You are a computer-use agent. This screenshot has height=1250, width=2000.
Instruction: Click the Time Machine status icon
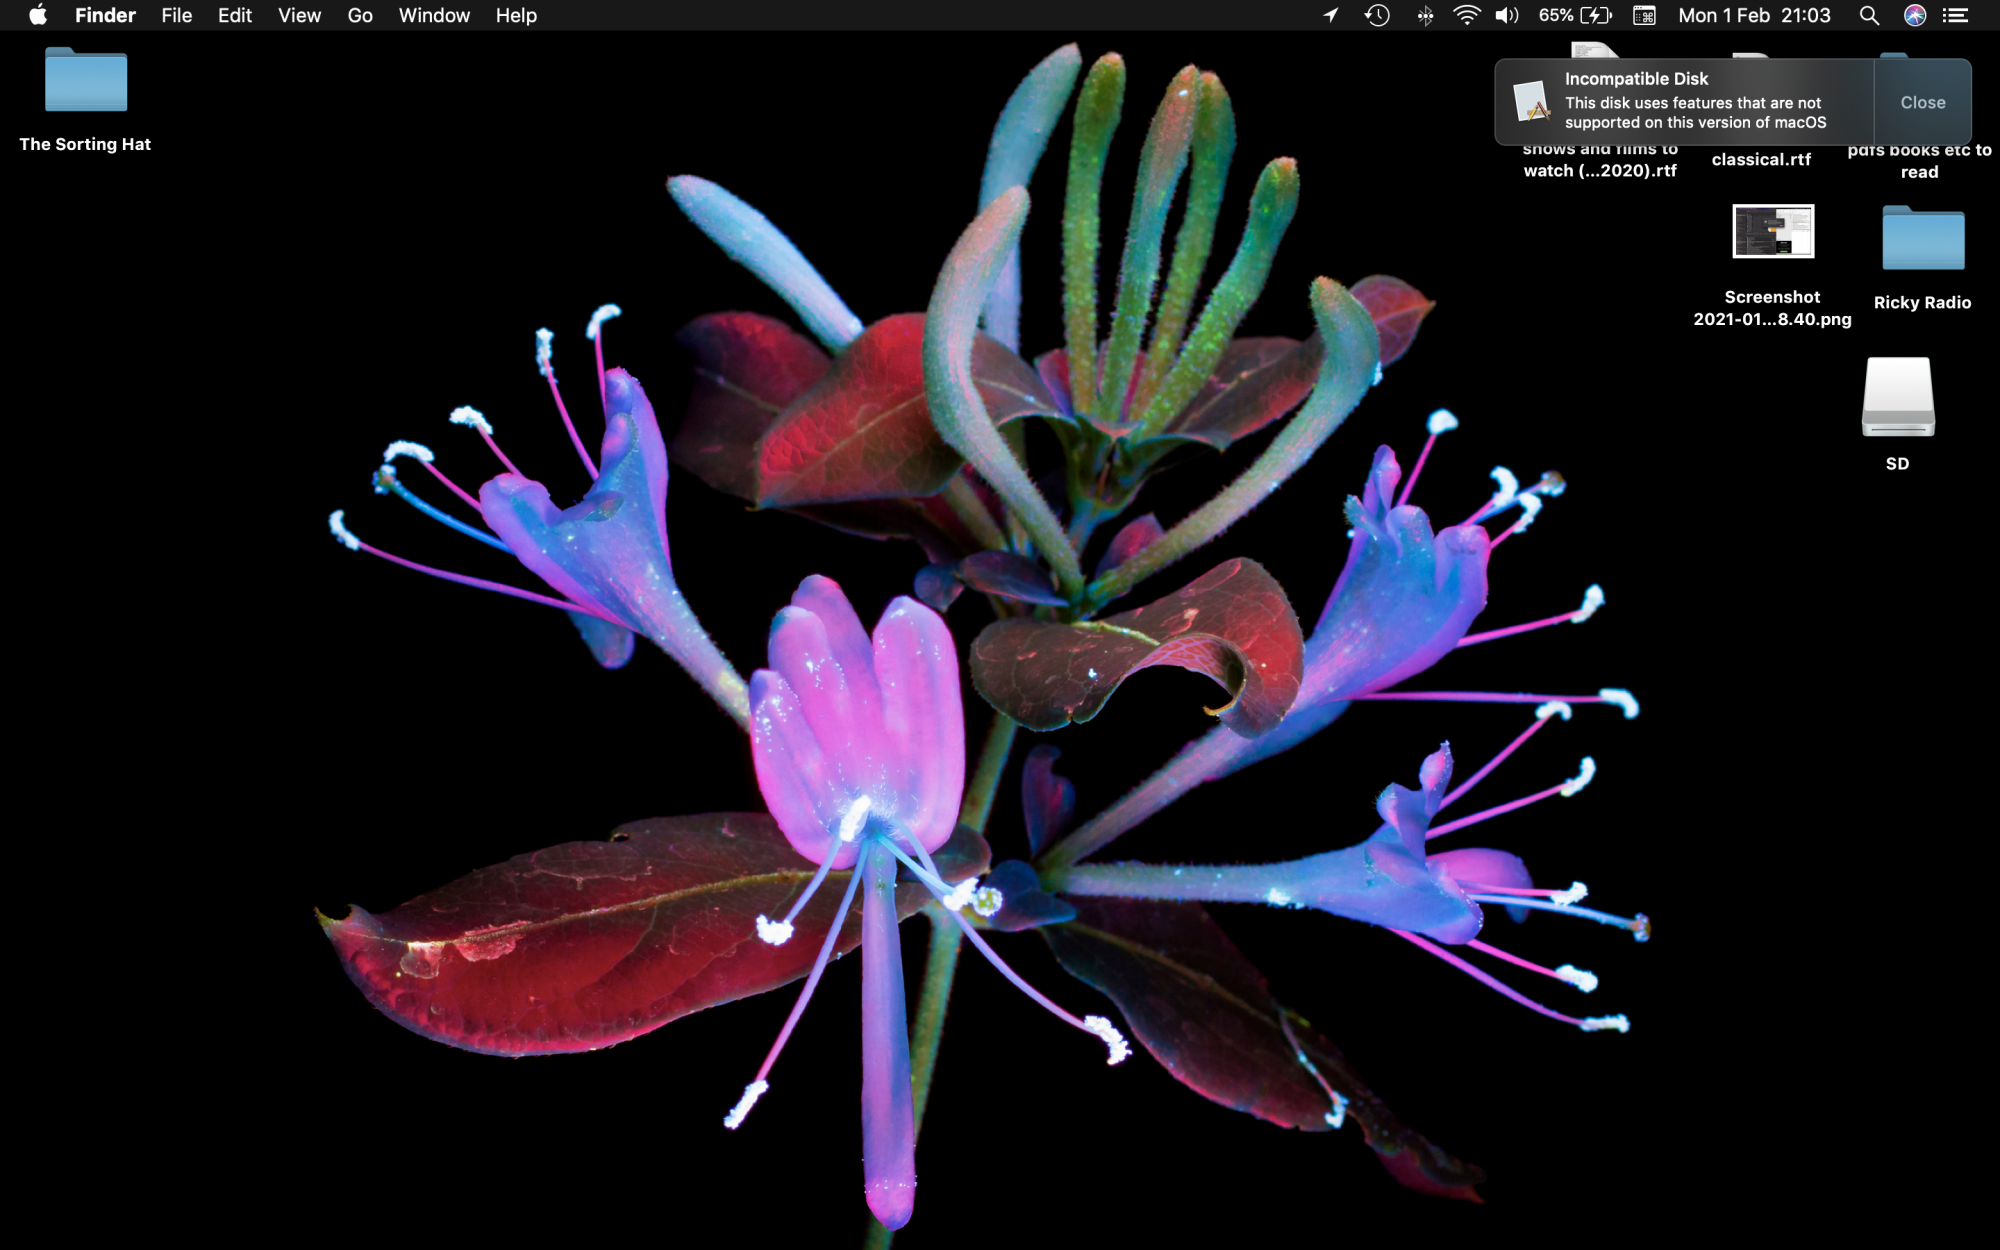[1377, 15]
